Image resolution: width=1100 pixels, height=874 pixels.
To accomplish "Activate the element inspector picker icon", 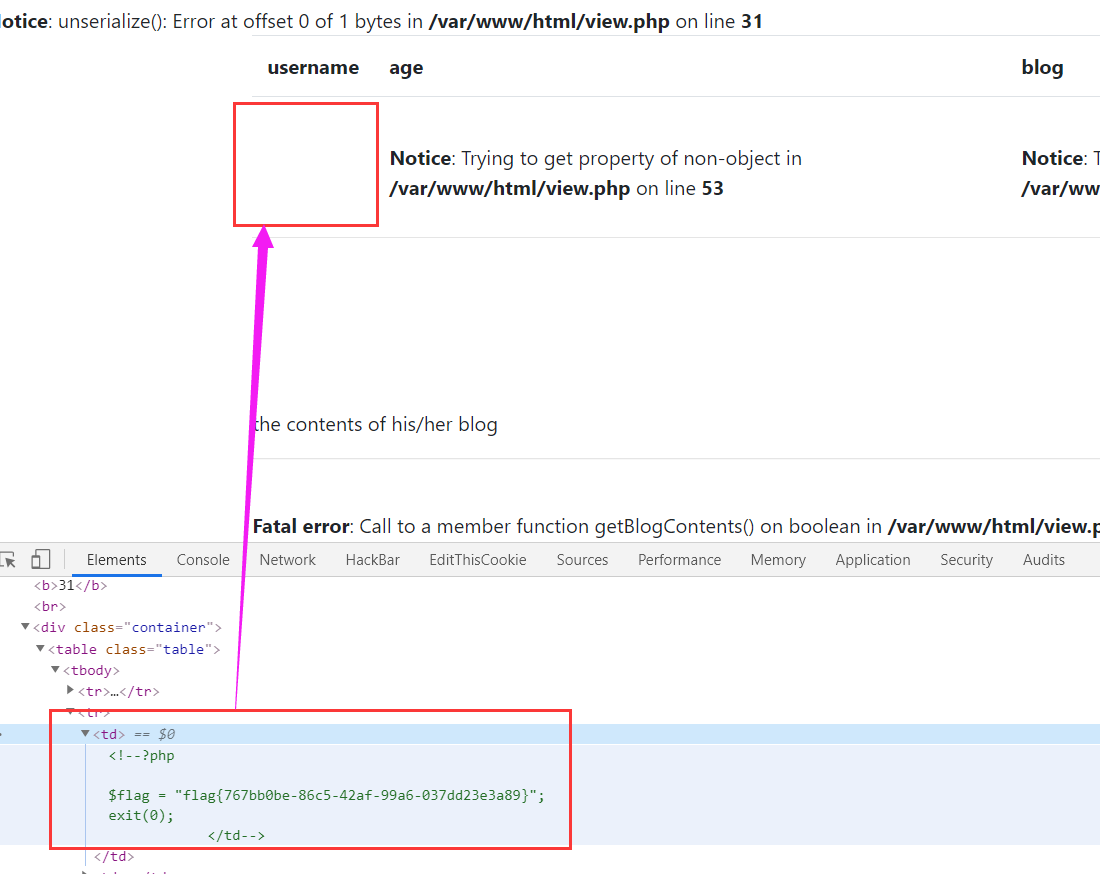I will coord(8,559).
